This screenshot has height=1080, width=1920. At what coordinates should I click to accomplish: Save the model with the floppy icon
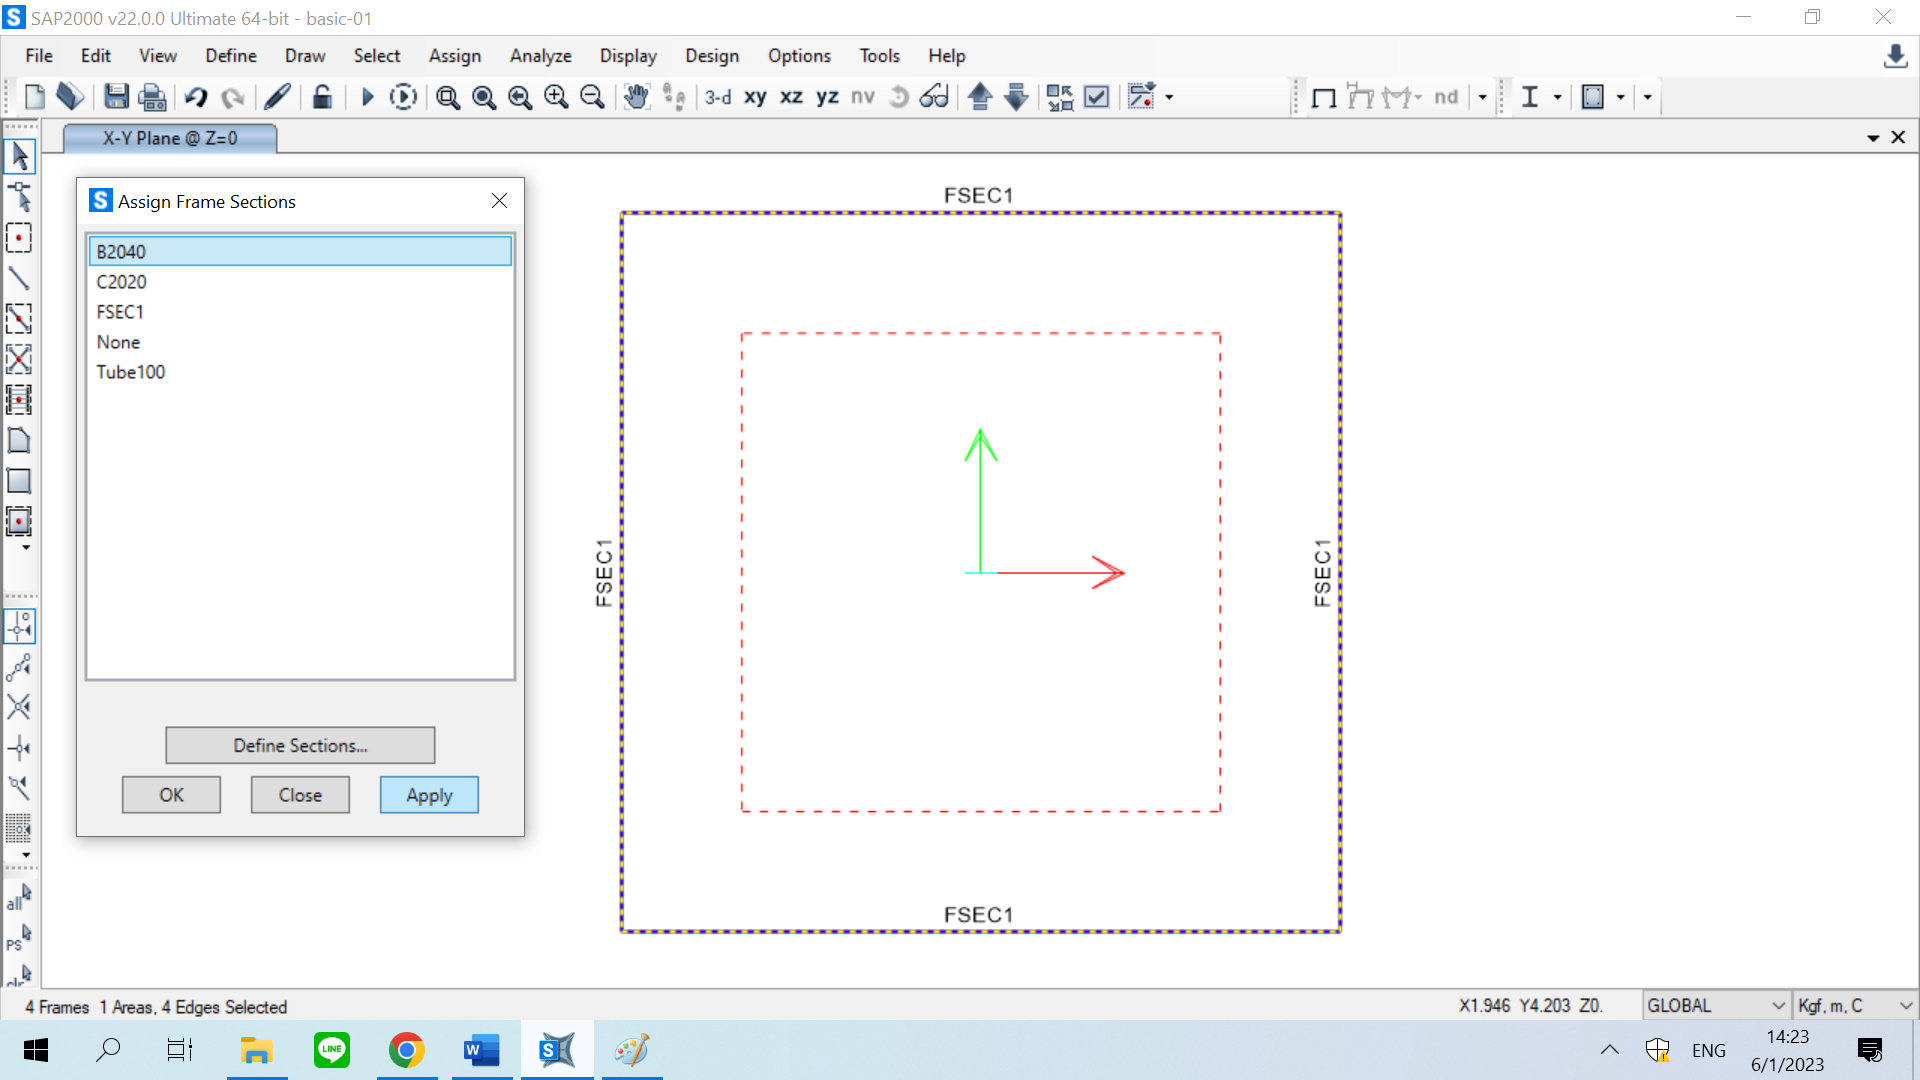point(116,97)
